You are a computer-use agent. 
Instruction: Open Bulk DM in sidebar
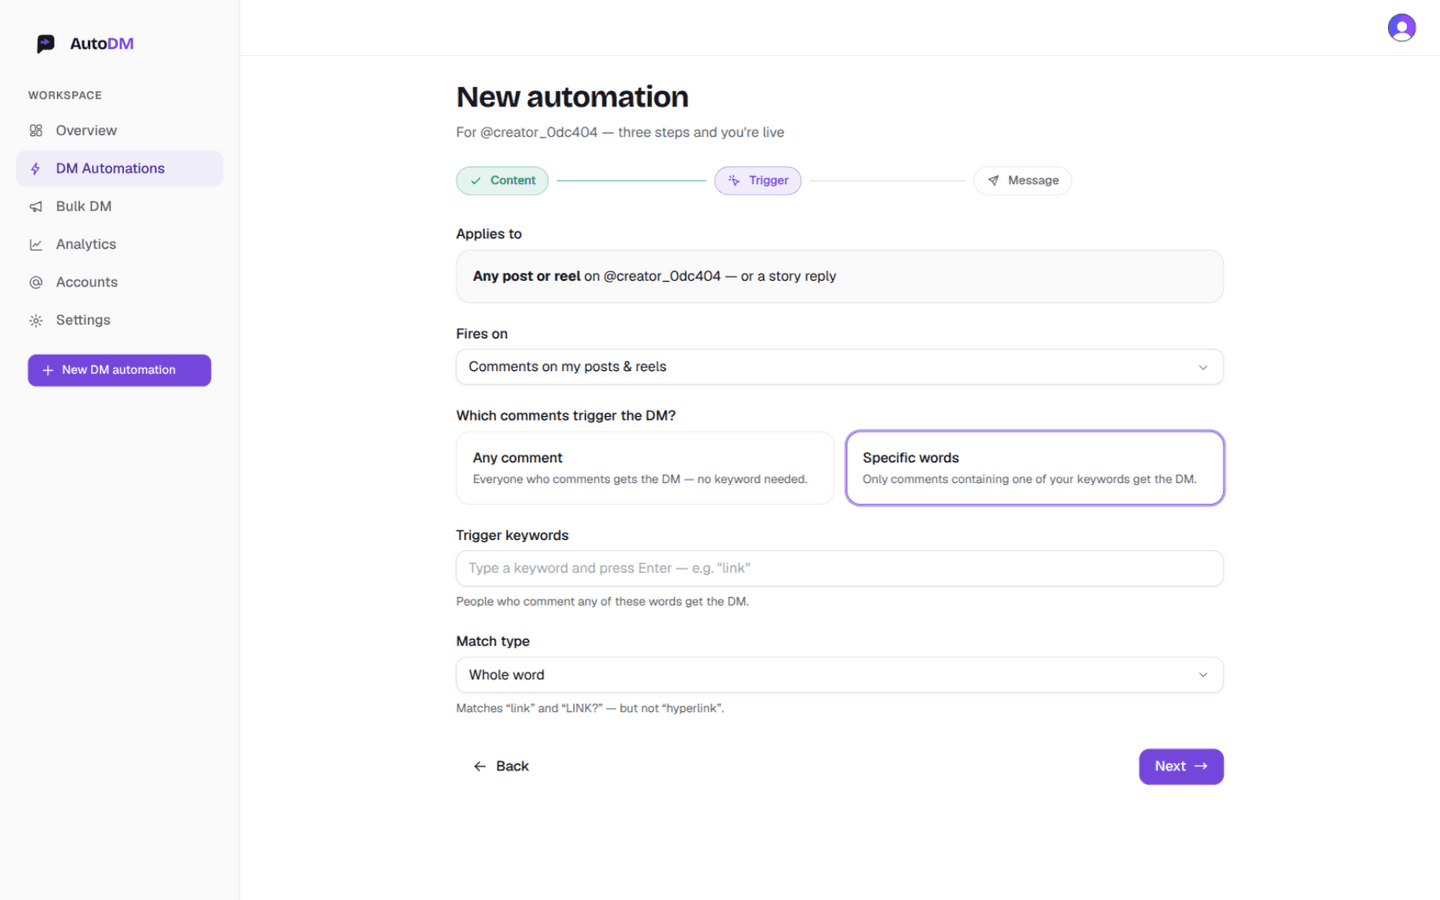119,207
